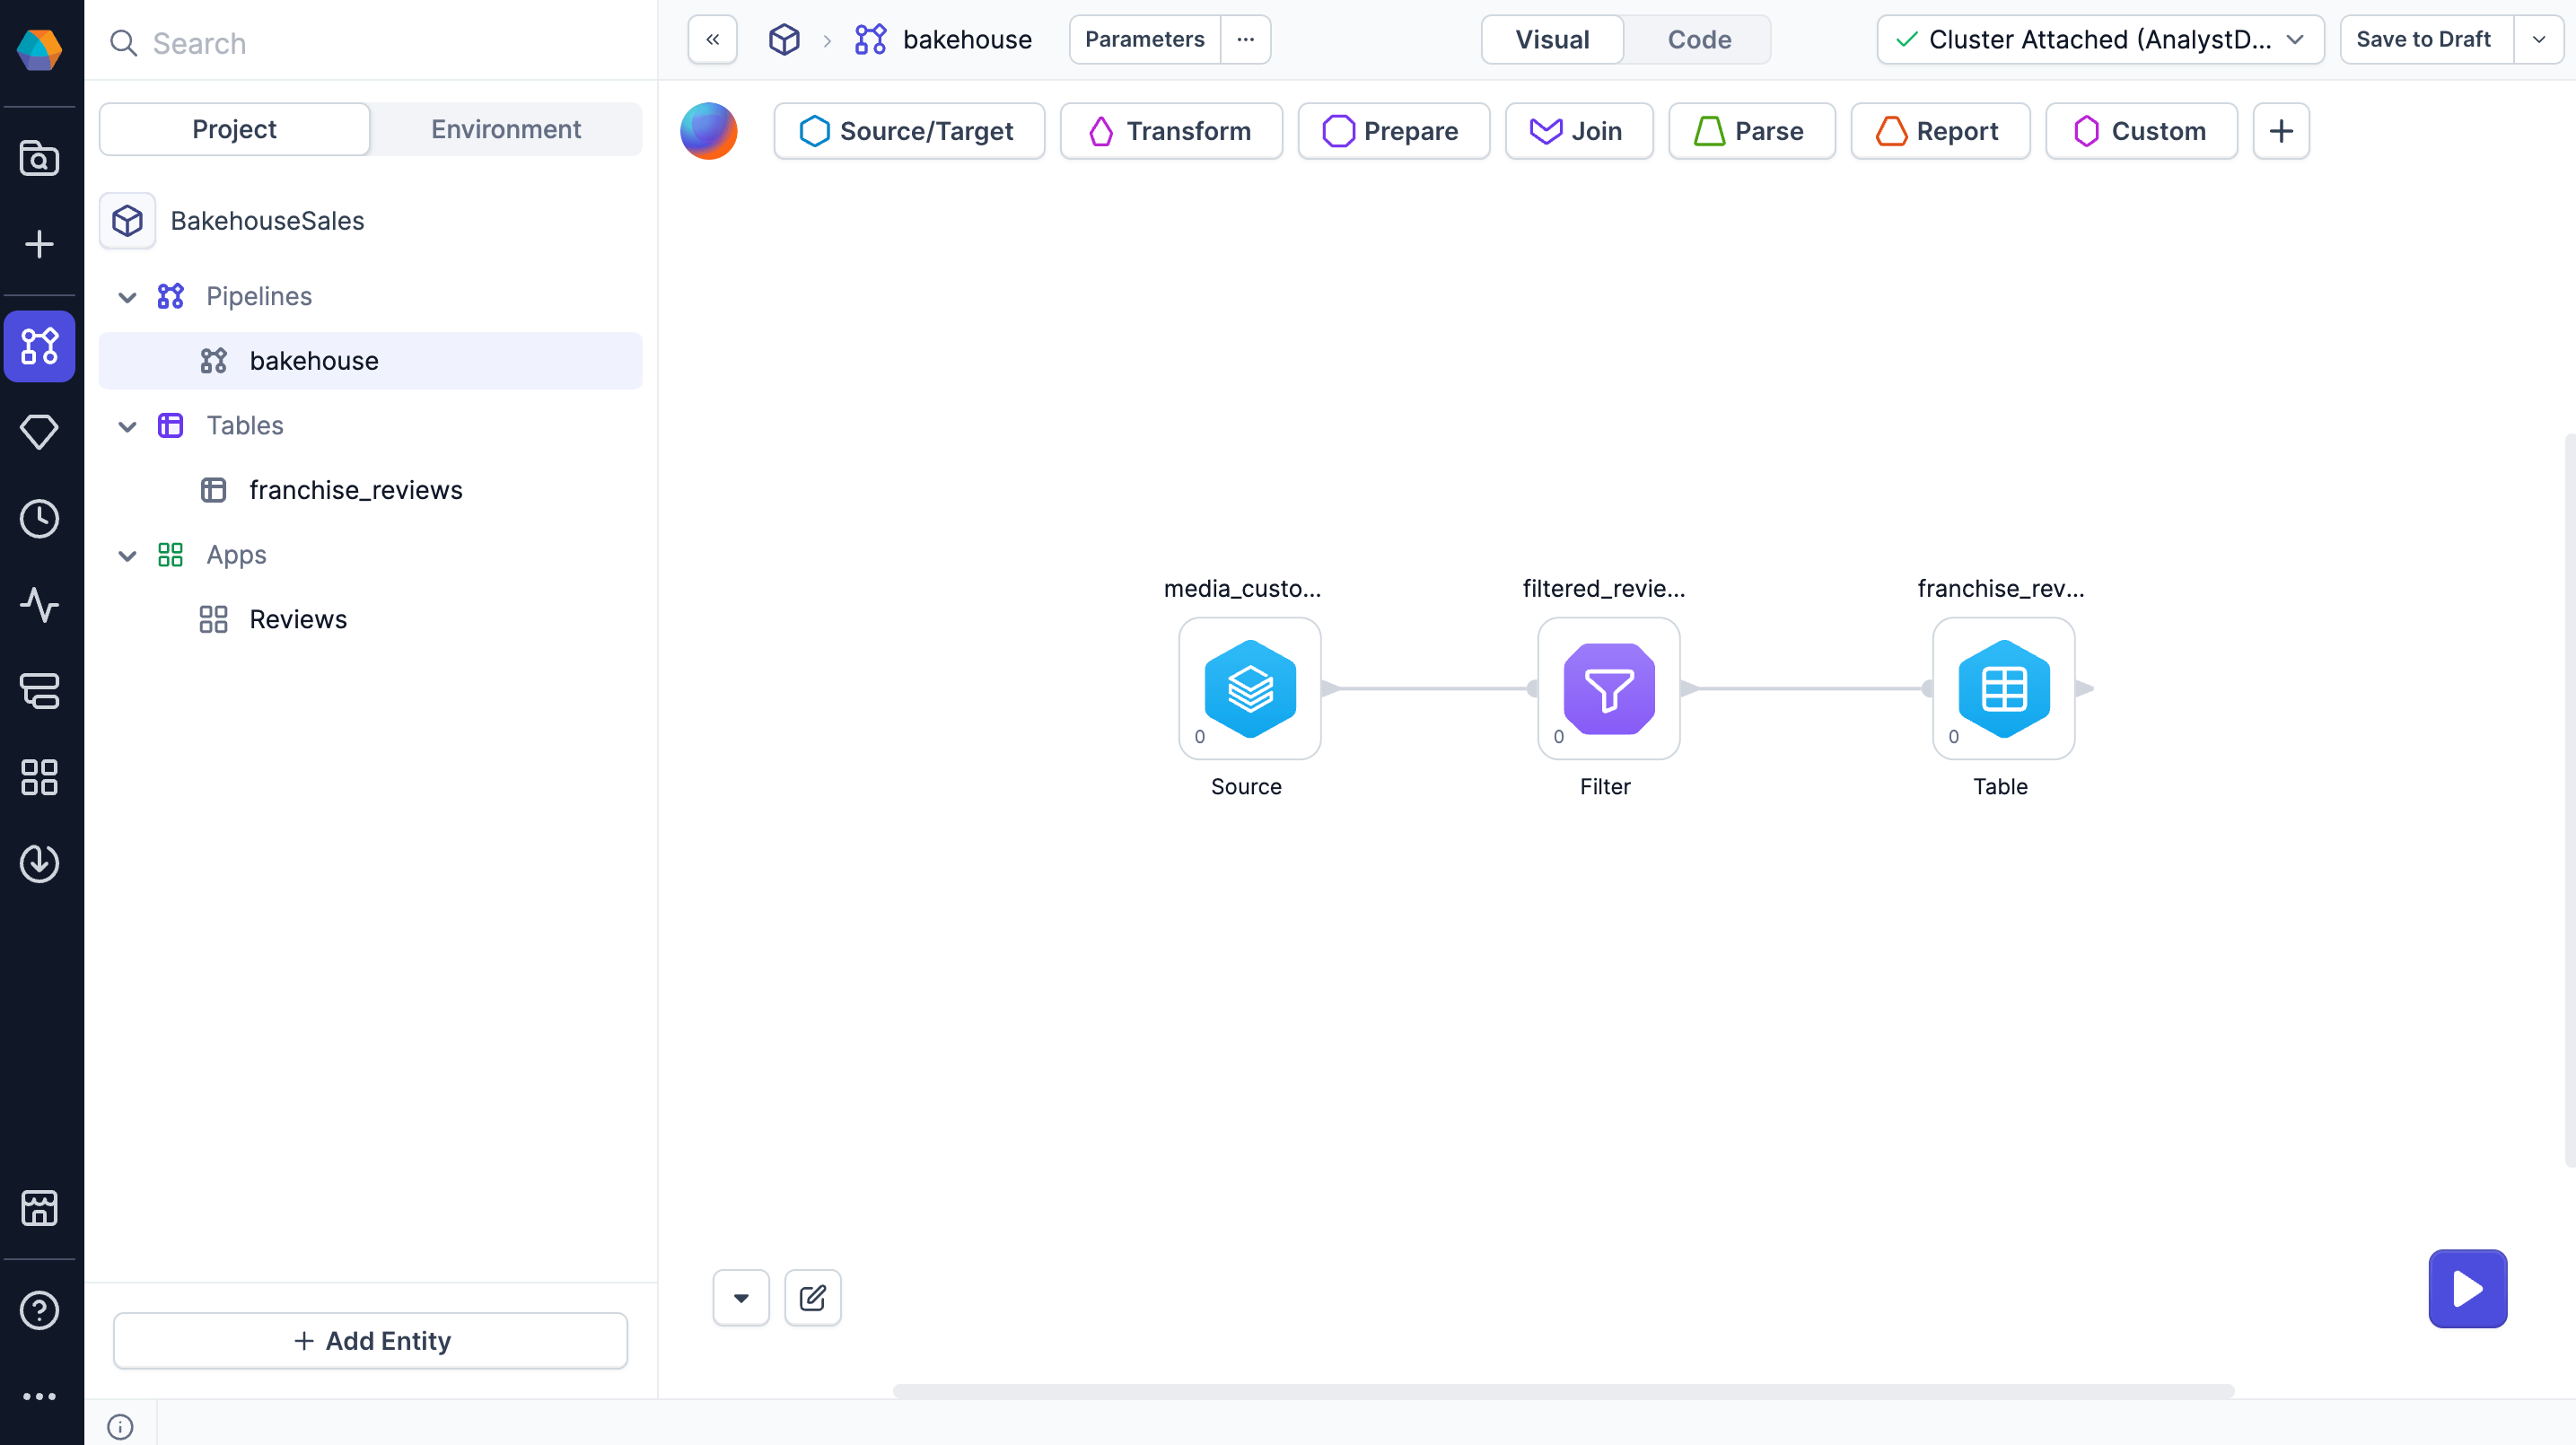
Task: Add a Join node from the node toolbar
Action: (x=1578, y=131)
